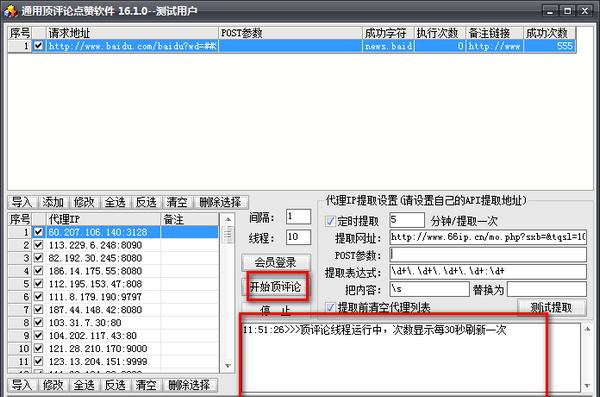This screenshot has height=397, width=600.
Task: Select proxy row 104.202.117.43:80
Action: click(x=113, y=335)
